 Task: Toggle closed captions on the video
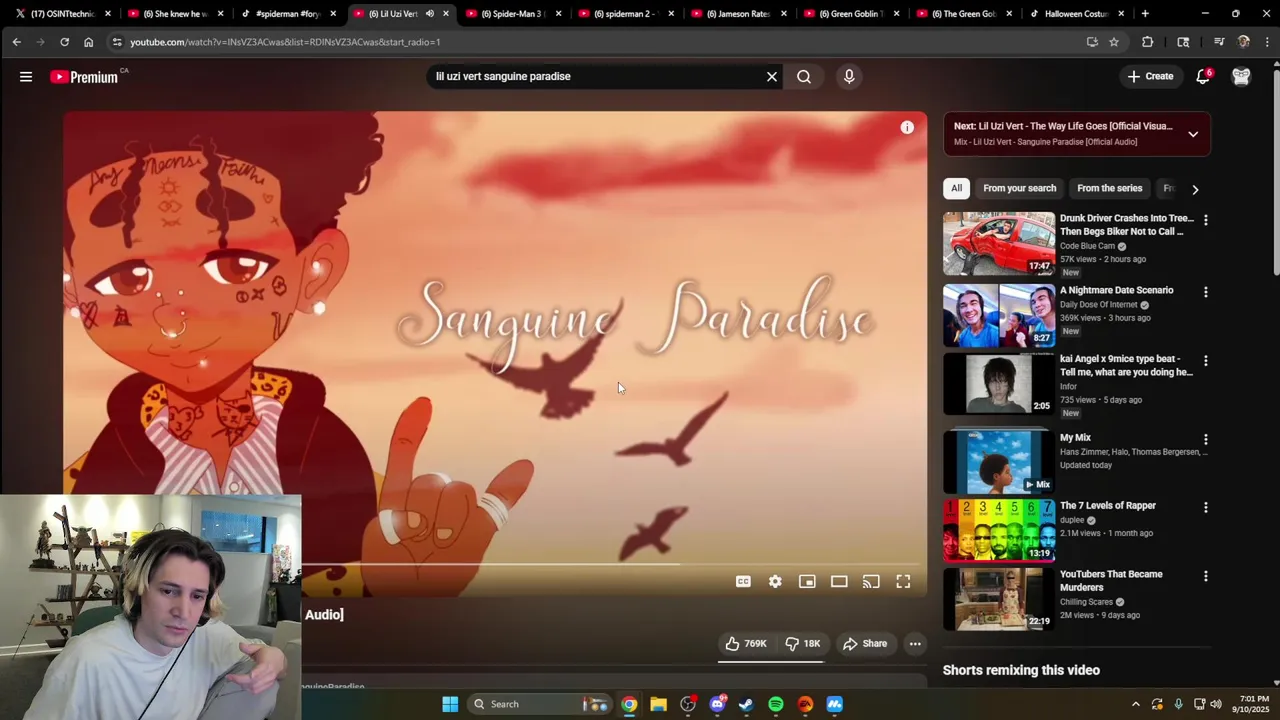point(743,581)
